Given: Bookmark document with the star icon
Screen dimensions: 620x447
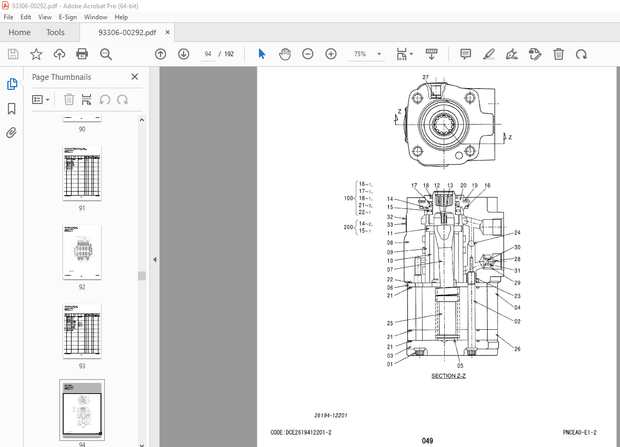Looking at the screenshot, I should tap(36, 53).
